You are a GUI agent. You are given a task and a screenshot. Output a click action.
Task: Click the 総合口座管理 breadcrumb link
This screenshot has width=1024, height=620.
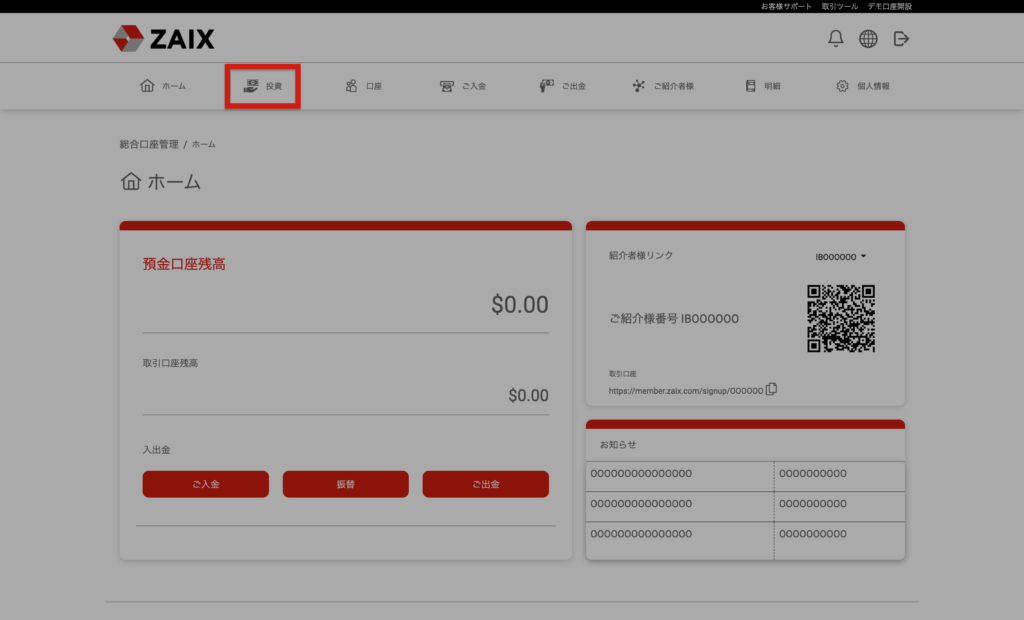149,144
